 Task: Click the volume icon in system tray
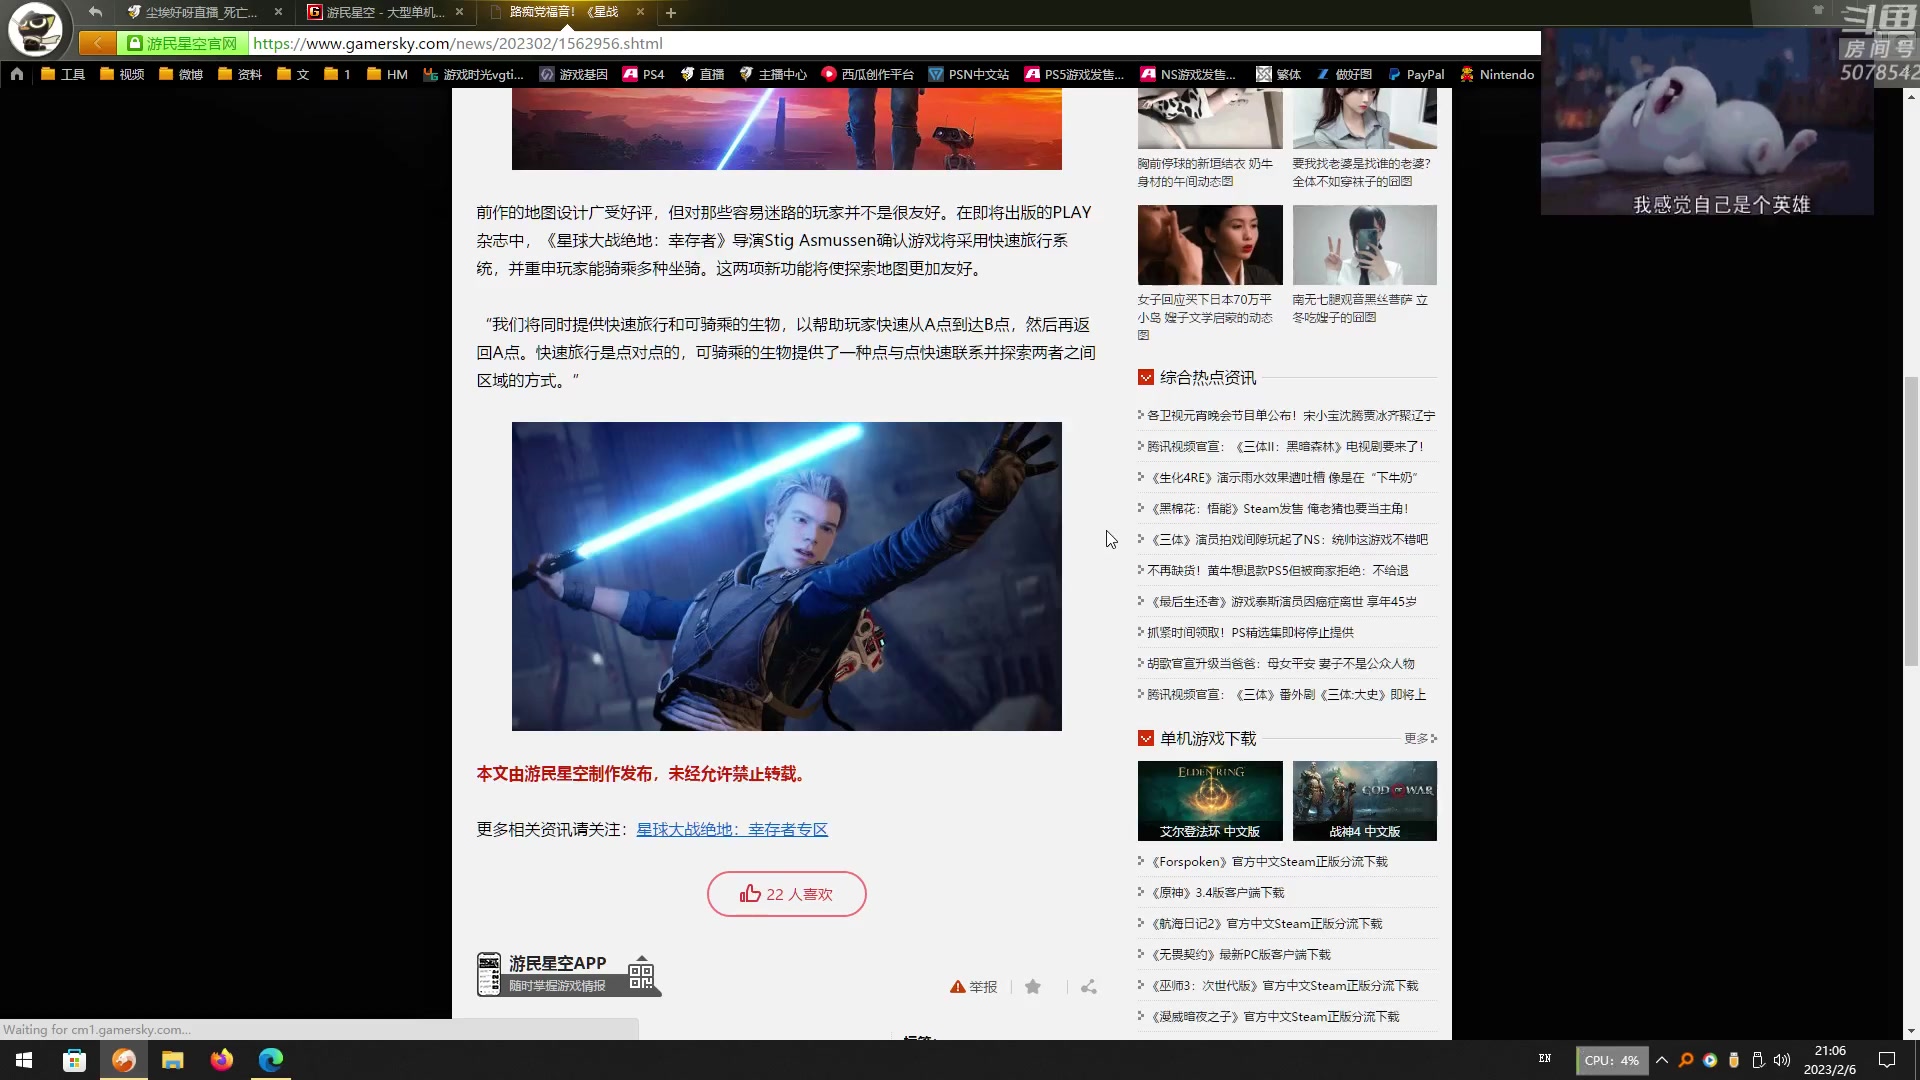point(1782,1060)
